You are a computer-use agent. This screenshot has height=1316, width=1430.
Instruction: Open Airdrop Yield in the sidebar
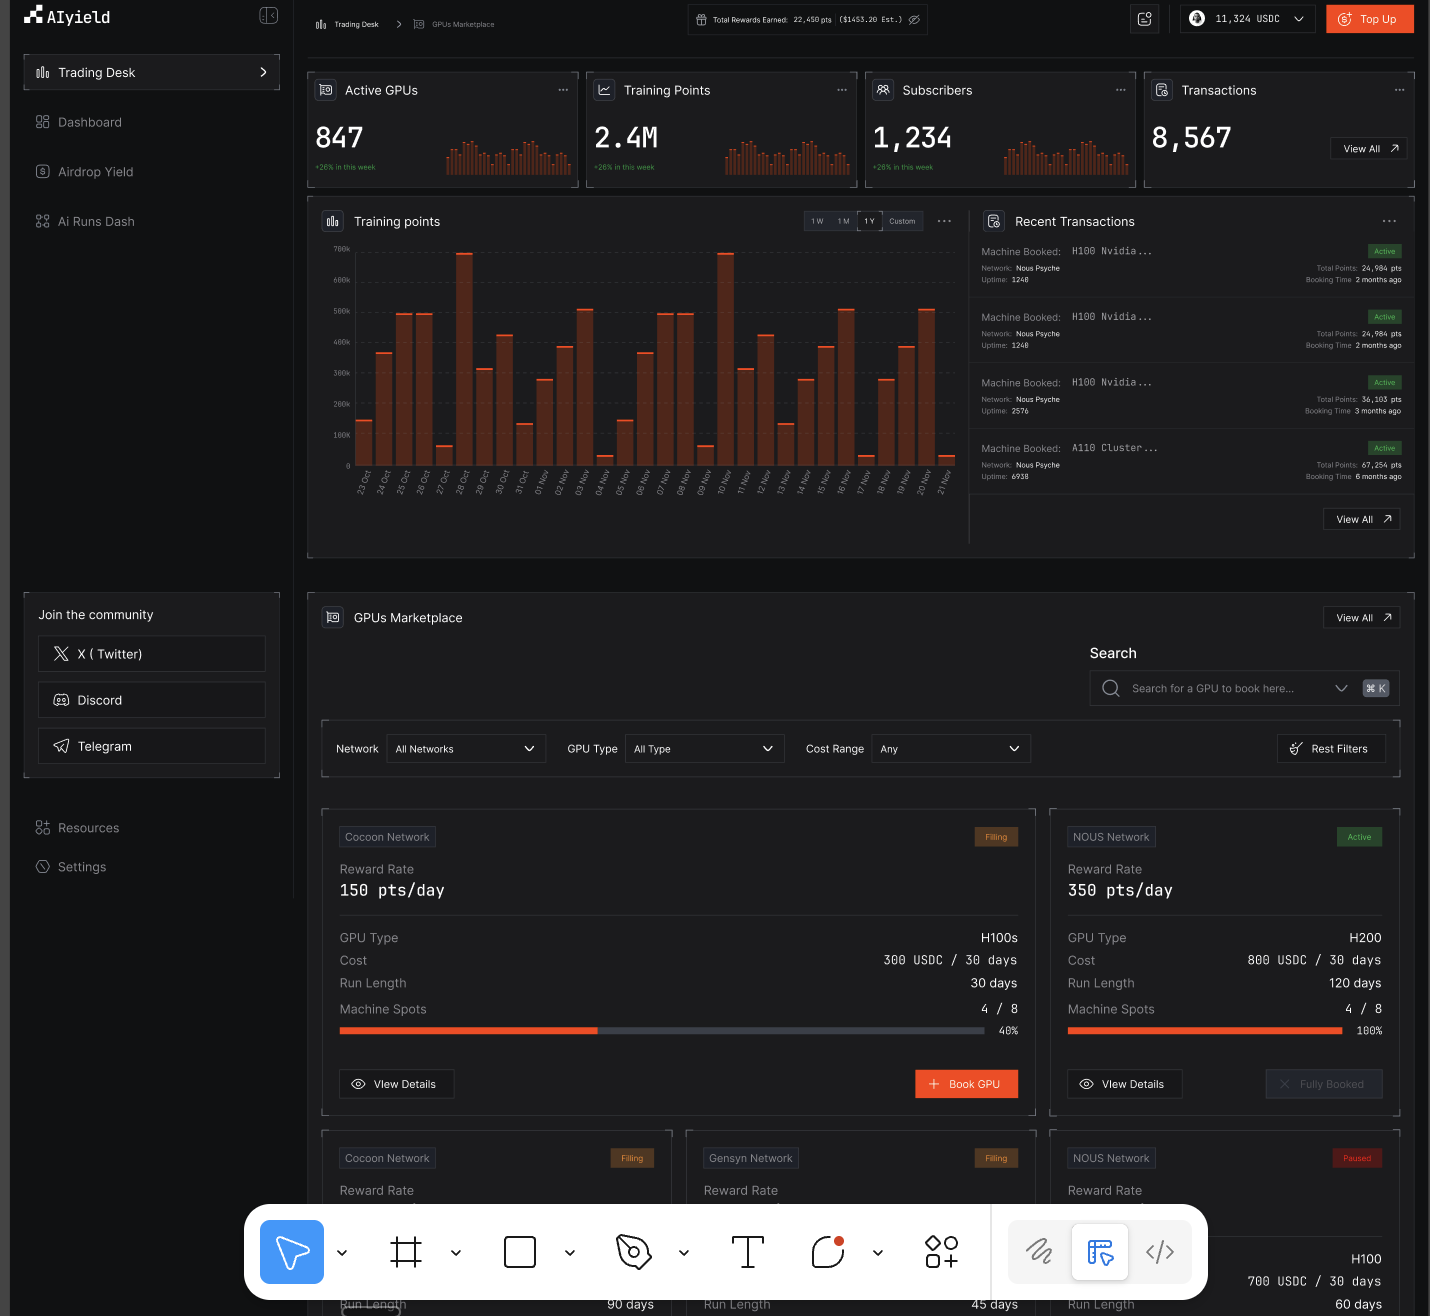(x=95, y=172)
